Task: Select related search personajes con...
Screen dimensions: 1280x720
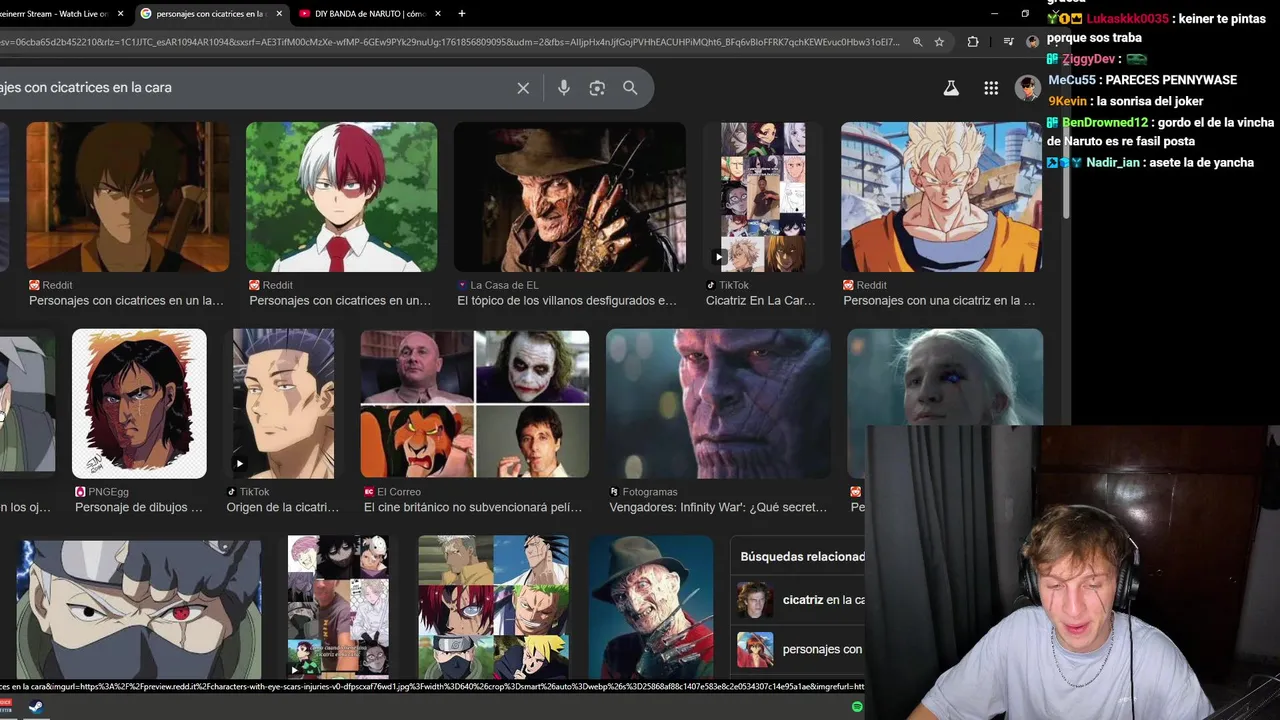Action: point(800,649)
